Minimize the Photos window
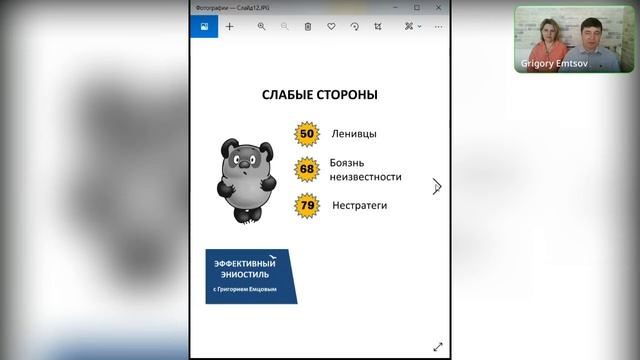Screen dimensions: 640x360 395,7
